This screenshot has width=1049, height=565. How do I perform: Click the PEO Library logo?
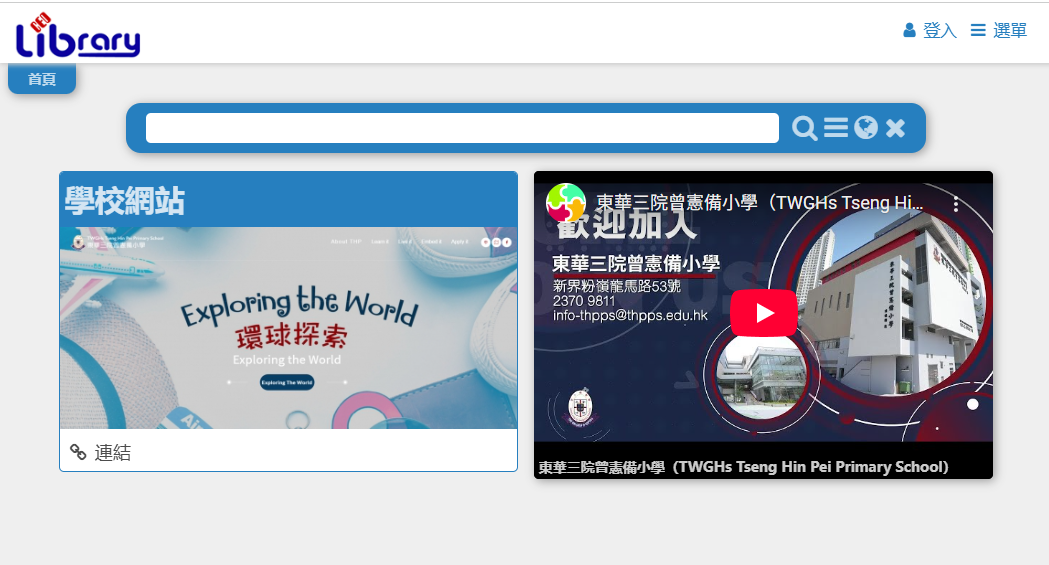pos(78,35)
